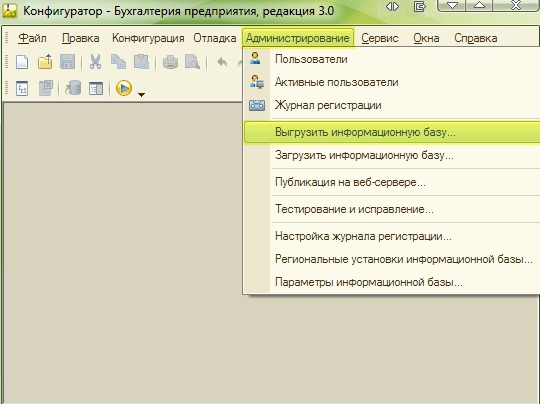541x404 pixels.
Task: Open the Конфигурация menu
Action: click(x=148, y=38)
